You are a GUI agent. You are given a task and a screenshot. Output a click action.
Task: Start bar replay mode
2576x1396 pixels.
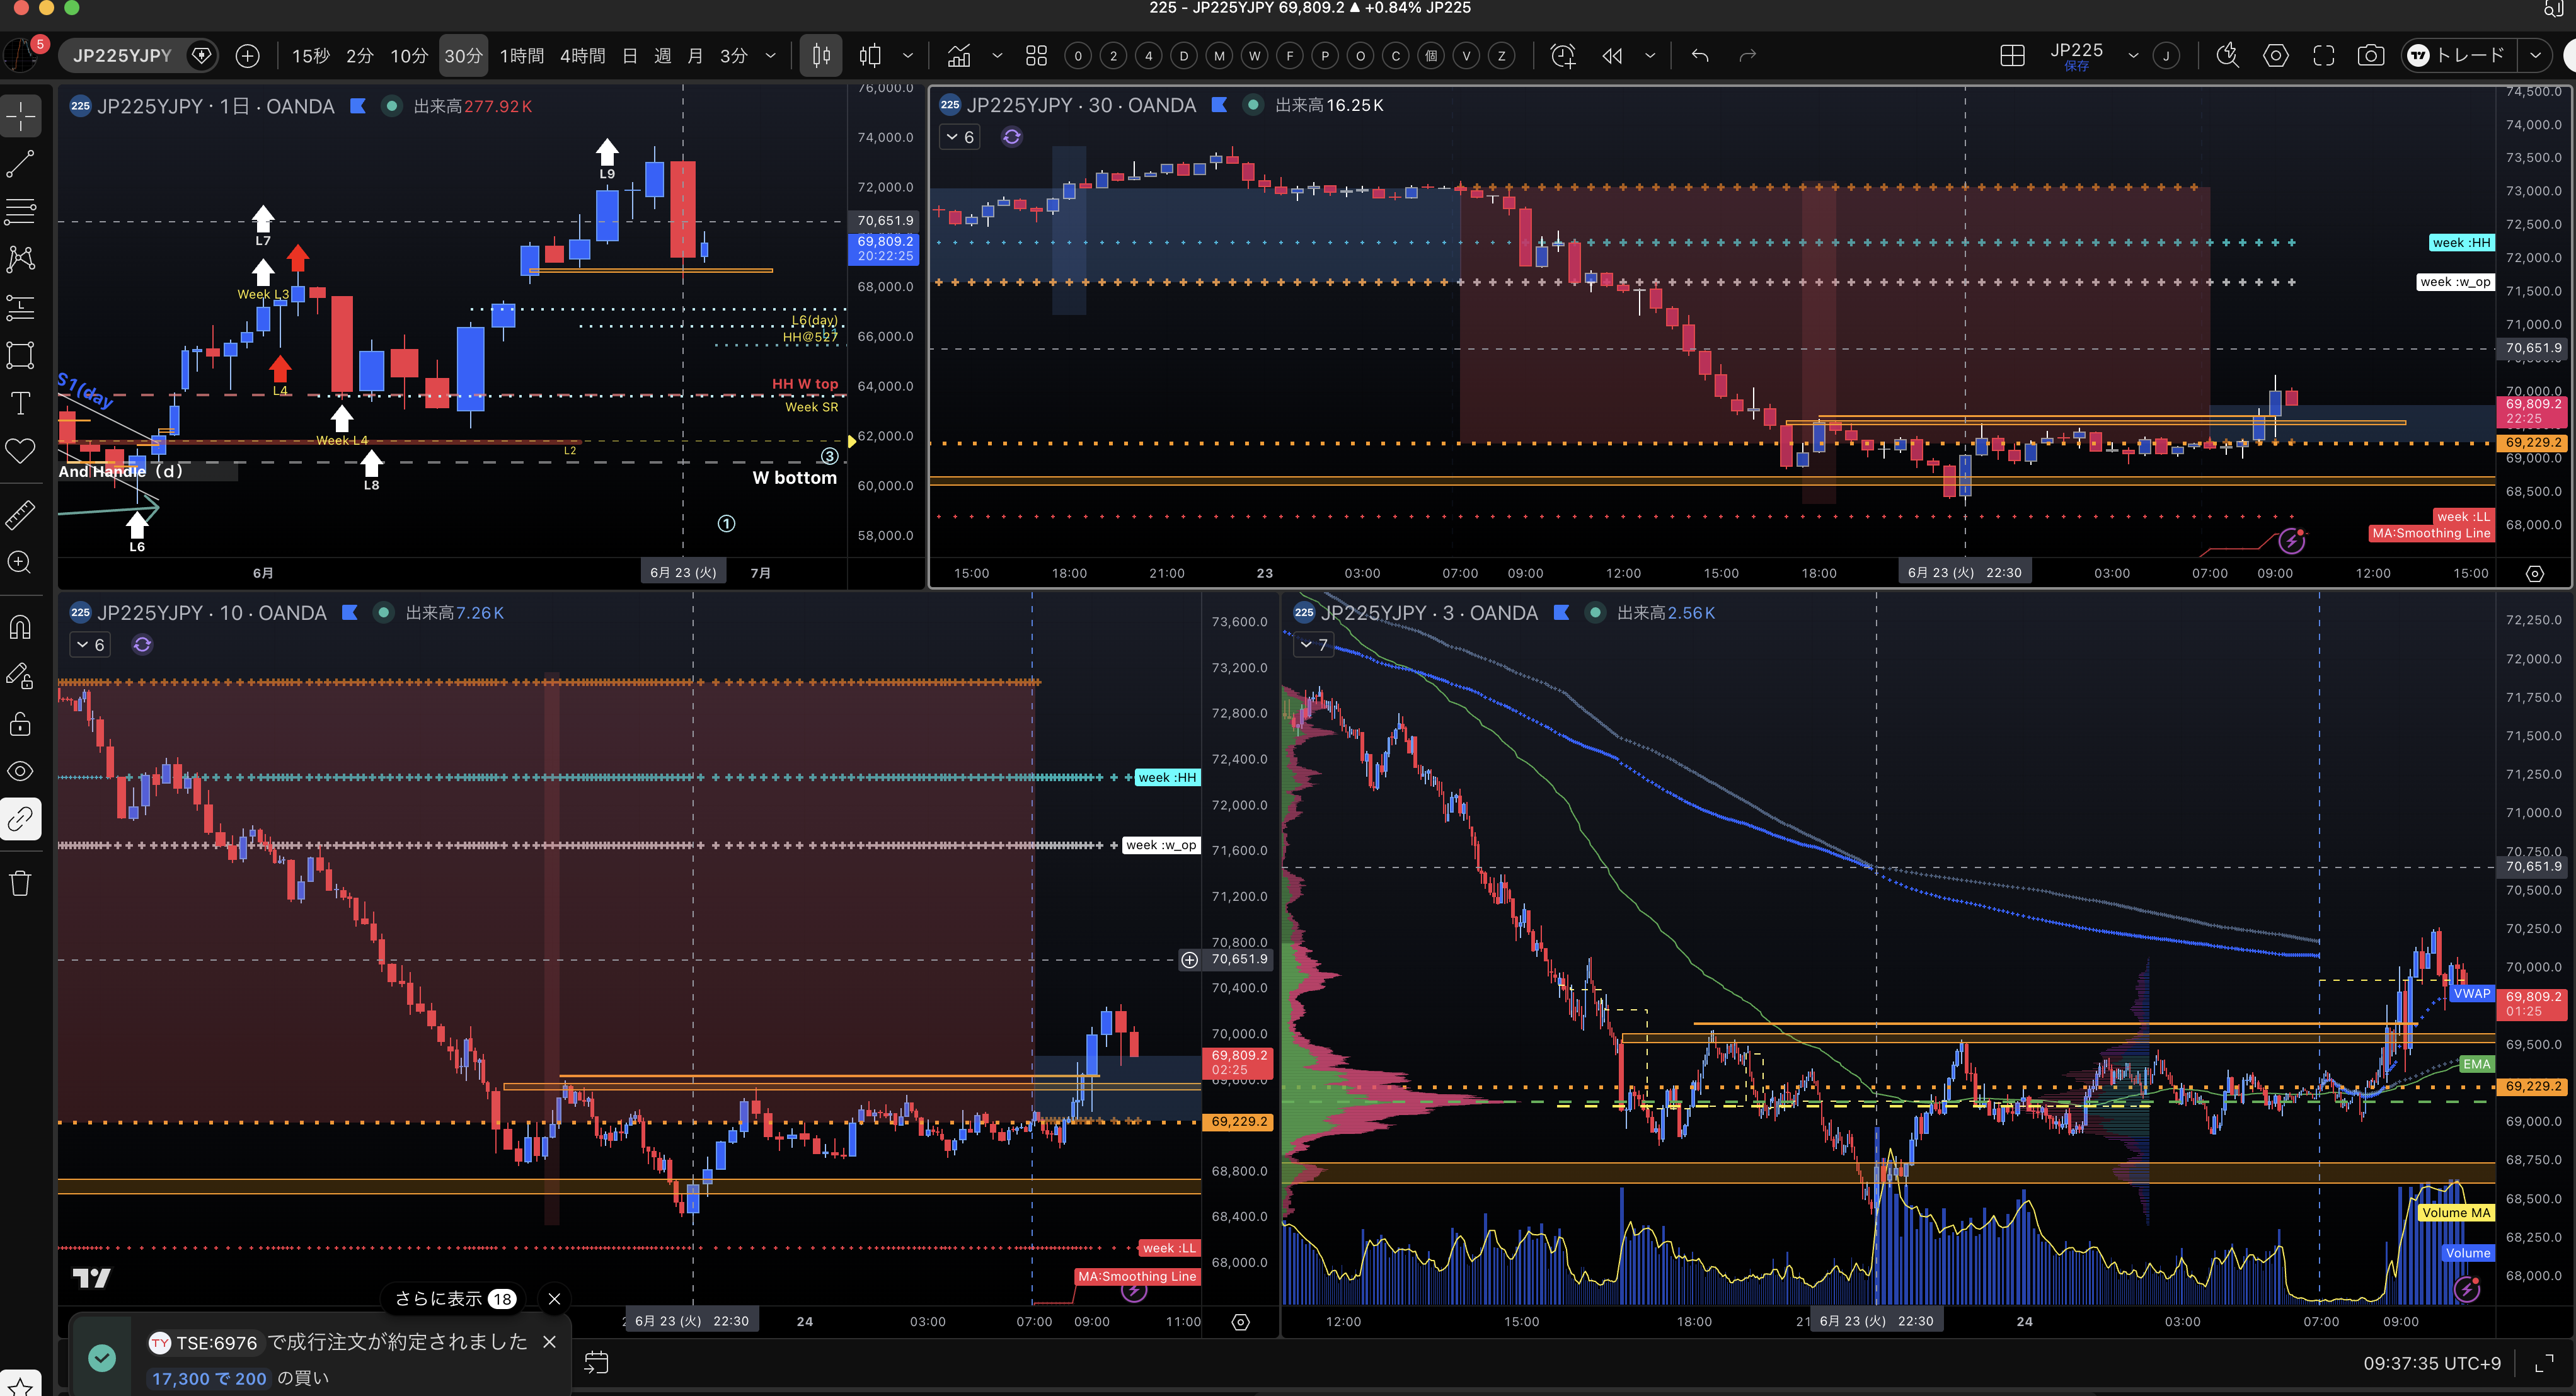(1612, 56)
